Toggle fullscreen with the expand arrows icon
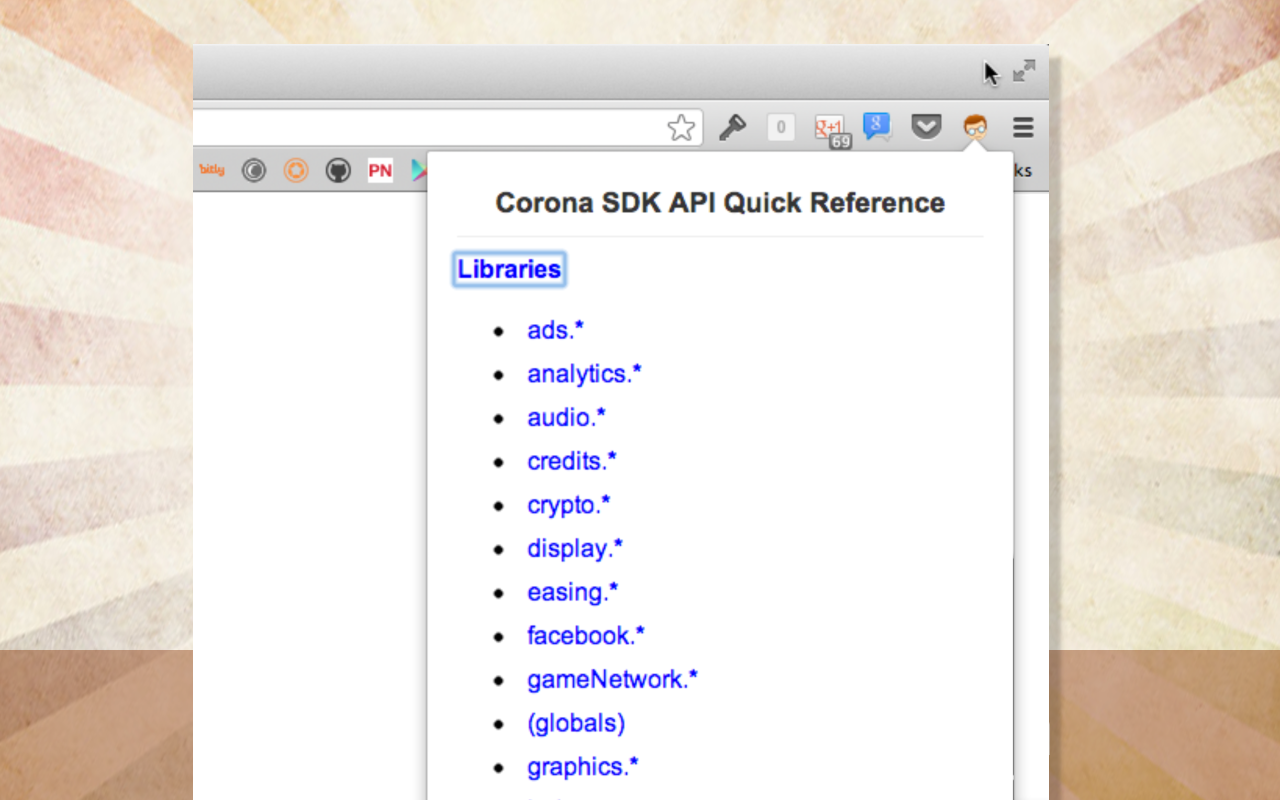Image resolution: width=1280 pixels, height=800 pixels. (x=1024, y=71)
